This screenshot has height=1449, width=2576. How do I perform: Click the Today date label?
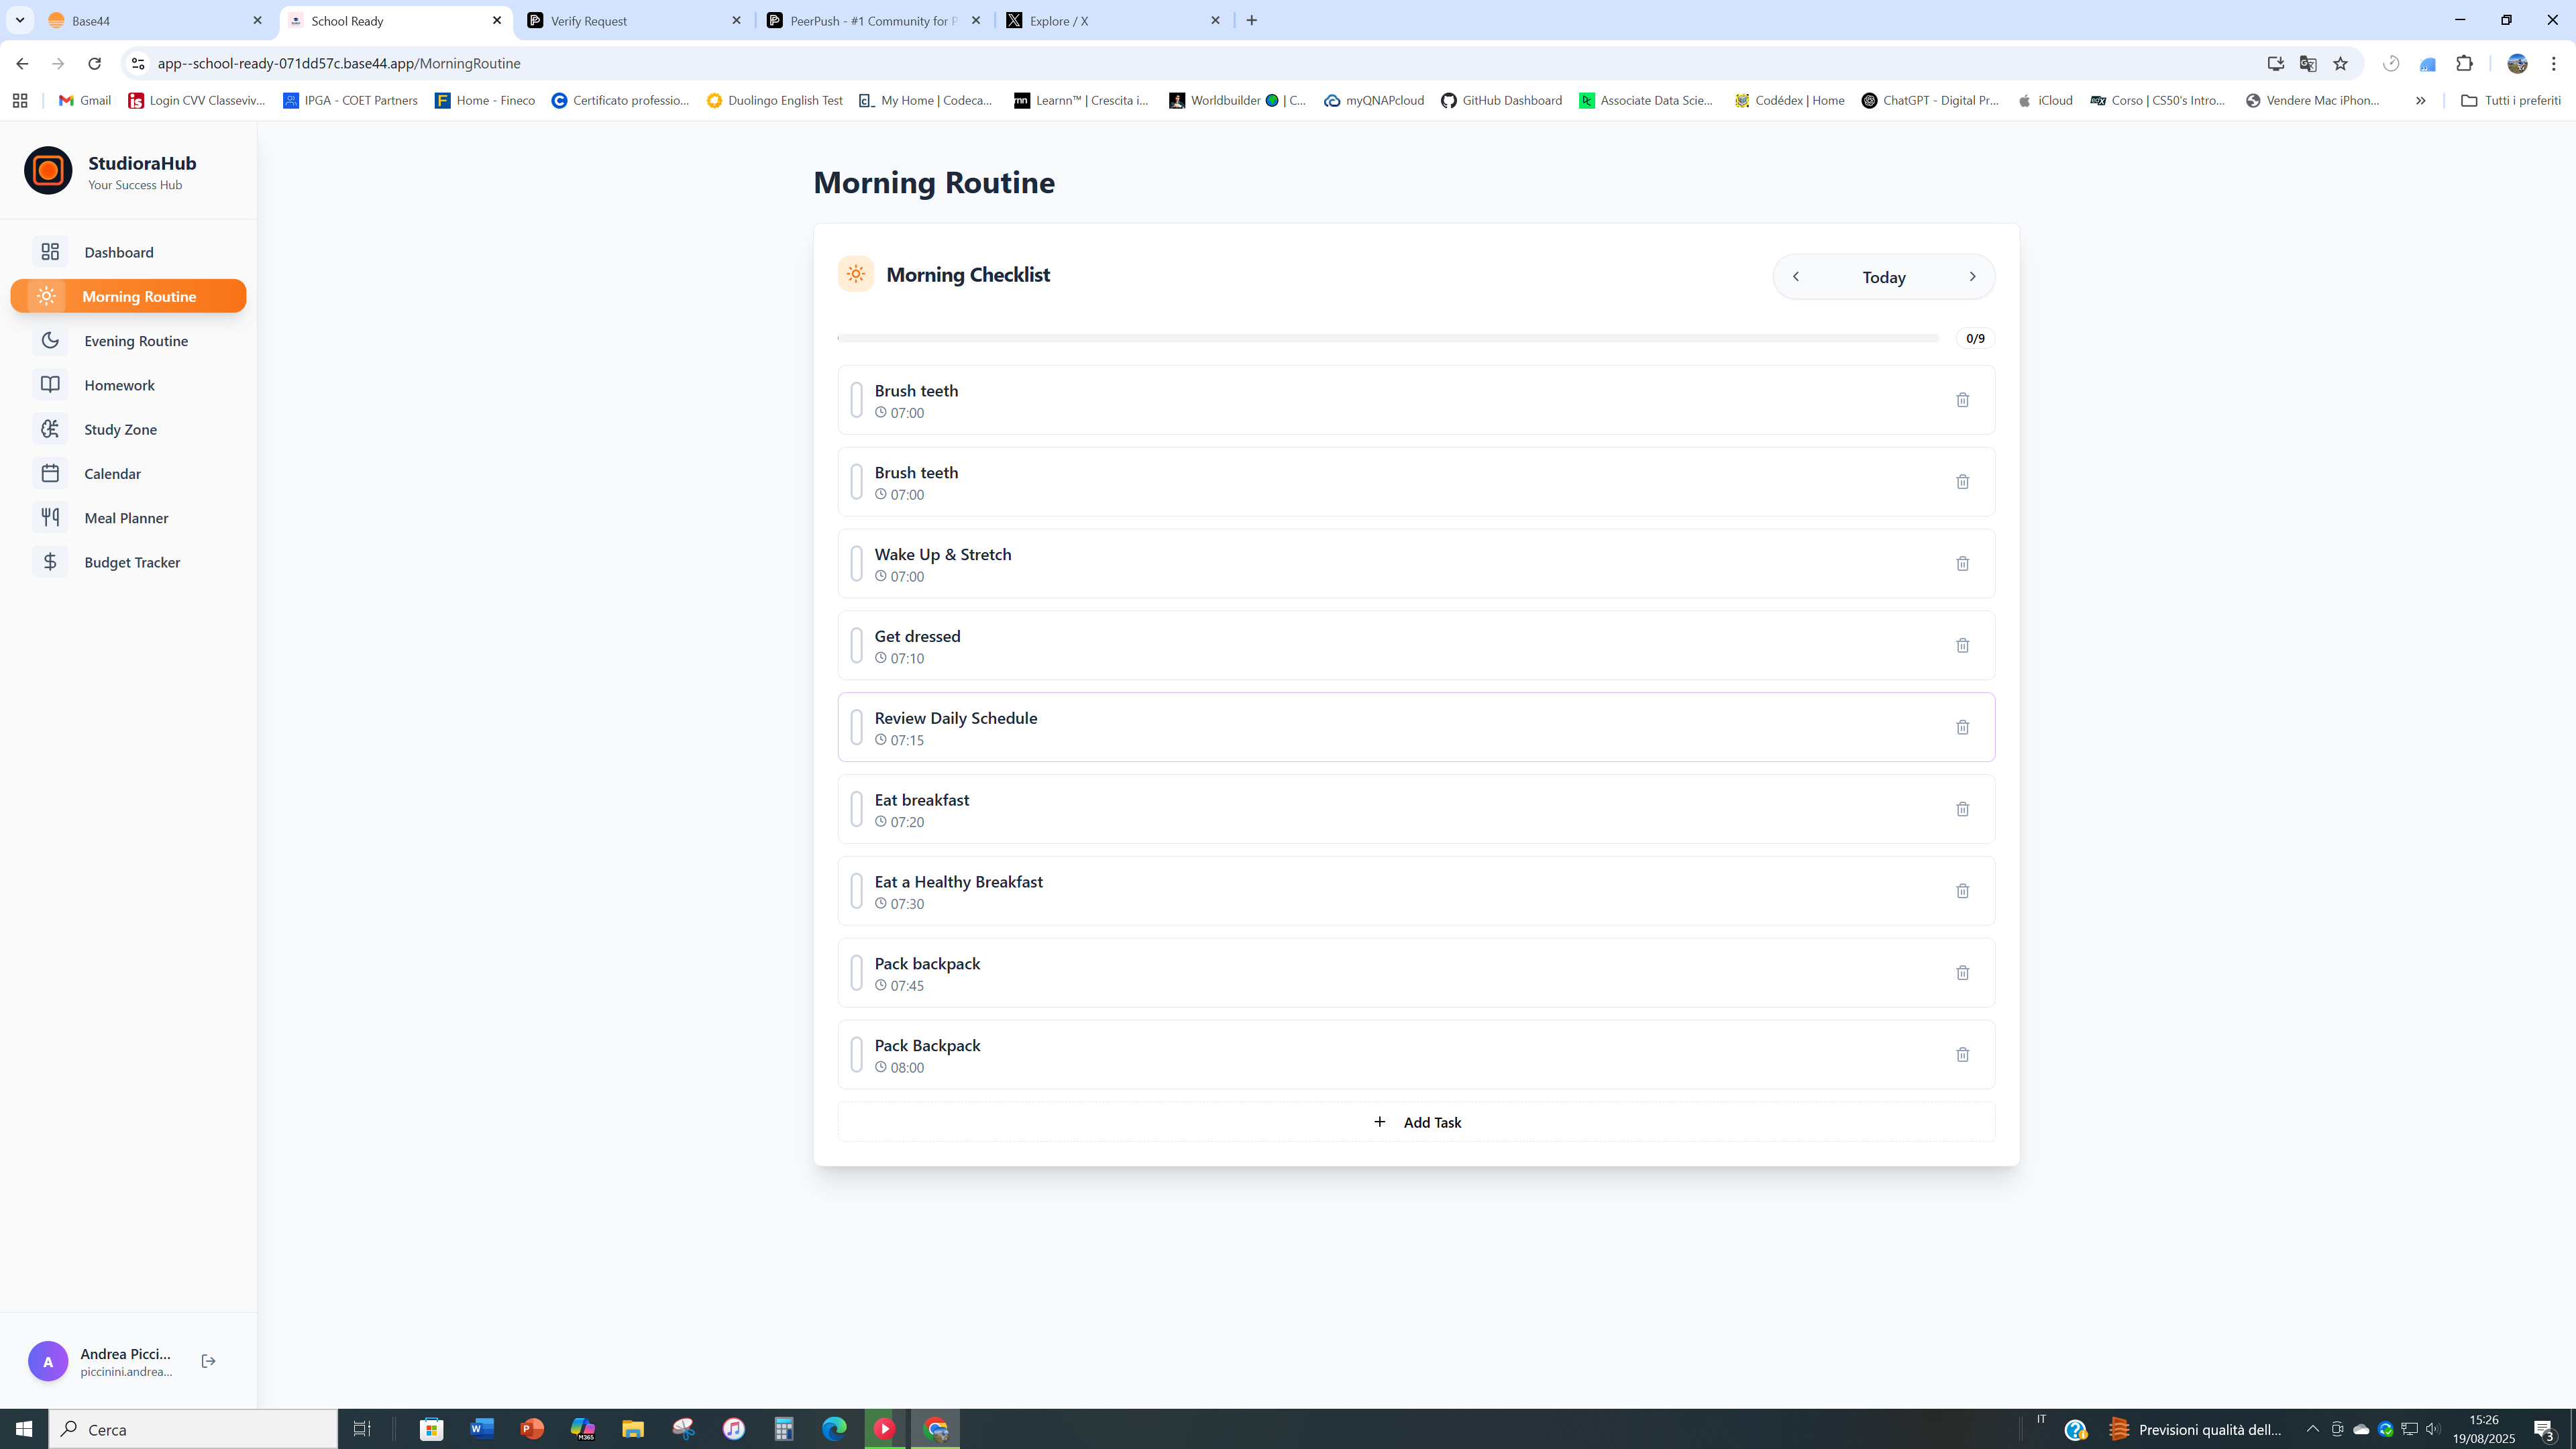tap(1884, 277)
